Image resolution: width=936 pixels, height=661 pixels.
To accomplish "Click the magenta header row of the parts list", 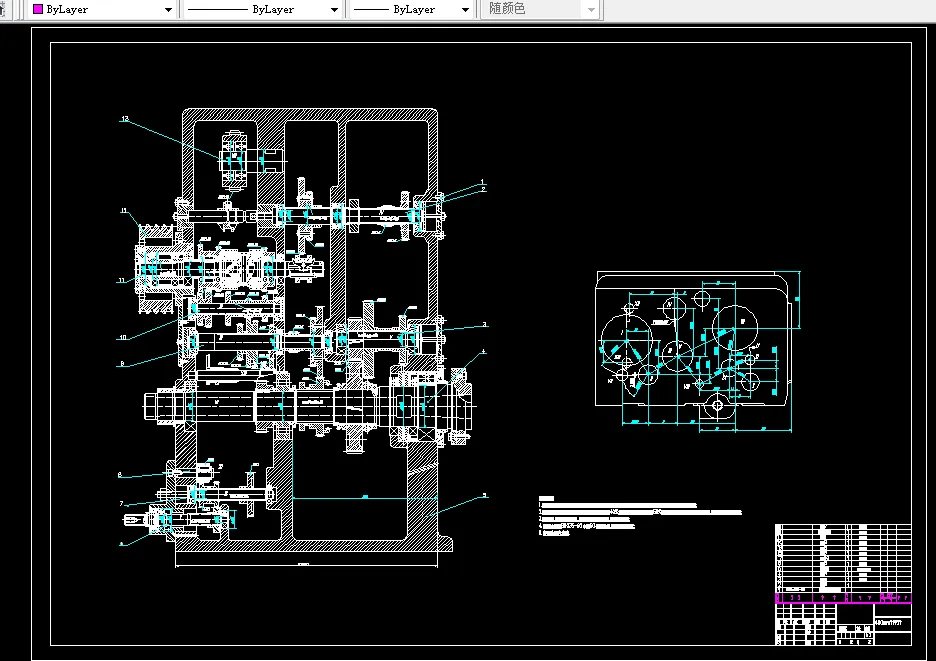I will coord(843,597).
